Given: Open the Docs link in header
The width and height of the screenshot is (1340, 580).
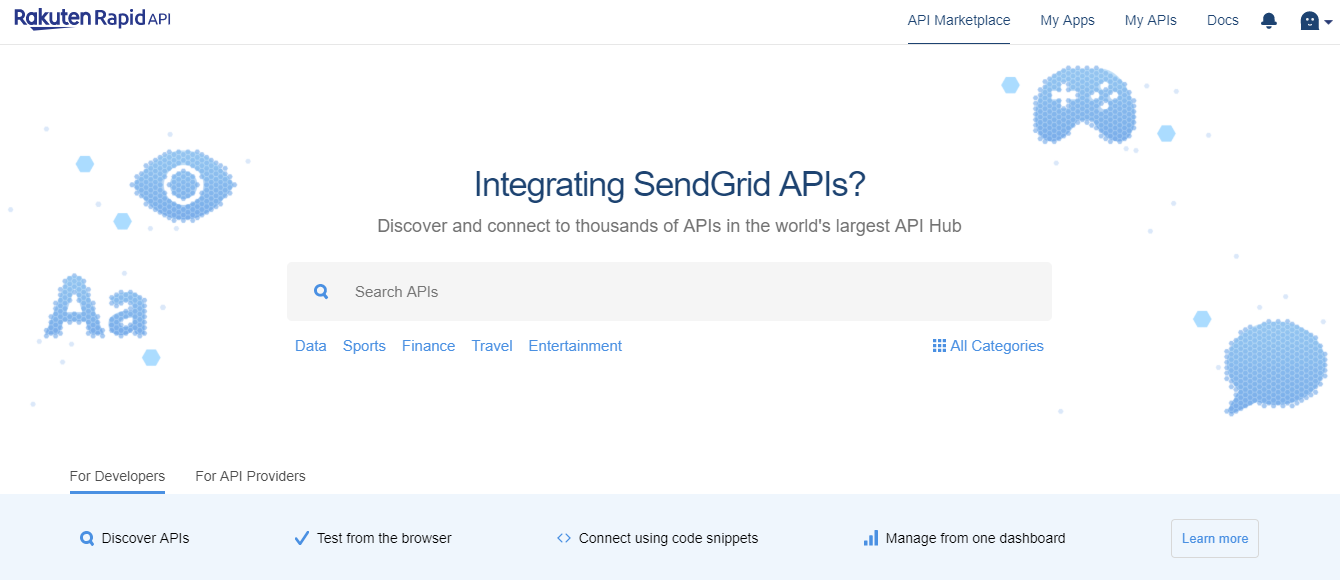Looking at the screenshot, I should pyautogui.click(x=1222, y=21).
